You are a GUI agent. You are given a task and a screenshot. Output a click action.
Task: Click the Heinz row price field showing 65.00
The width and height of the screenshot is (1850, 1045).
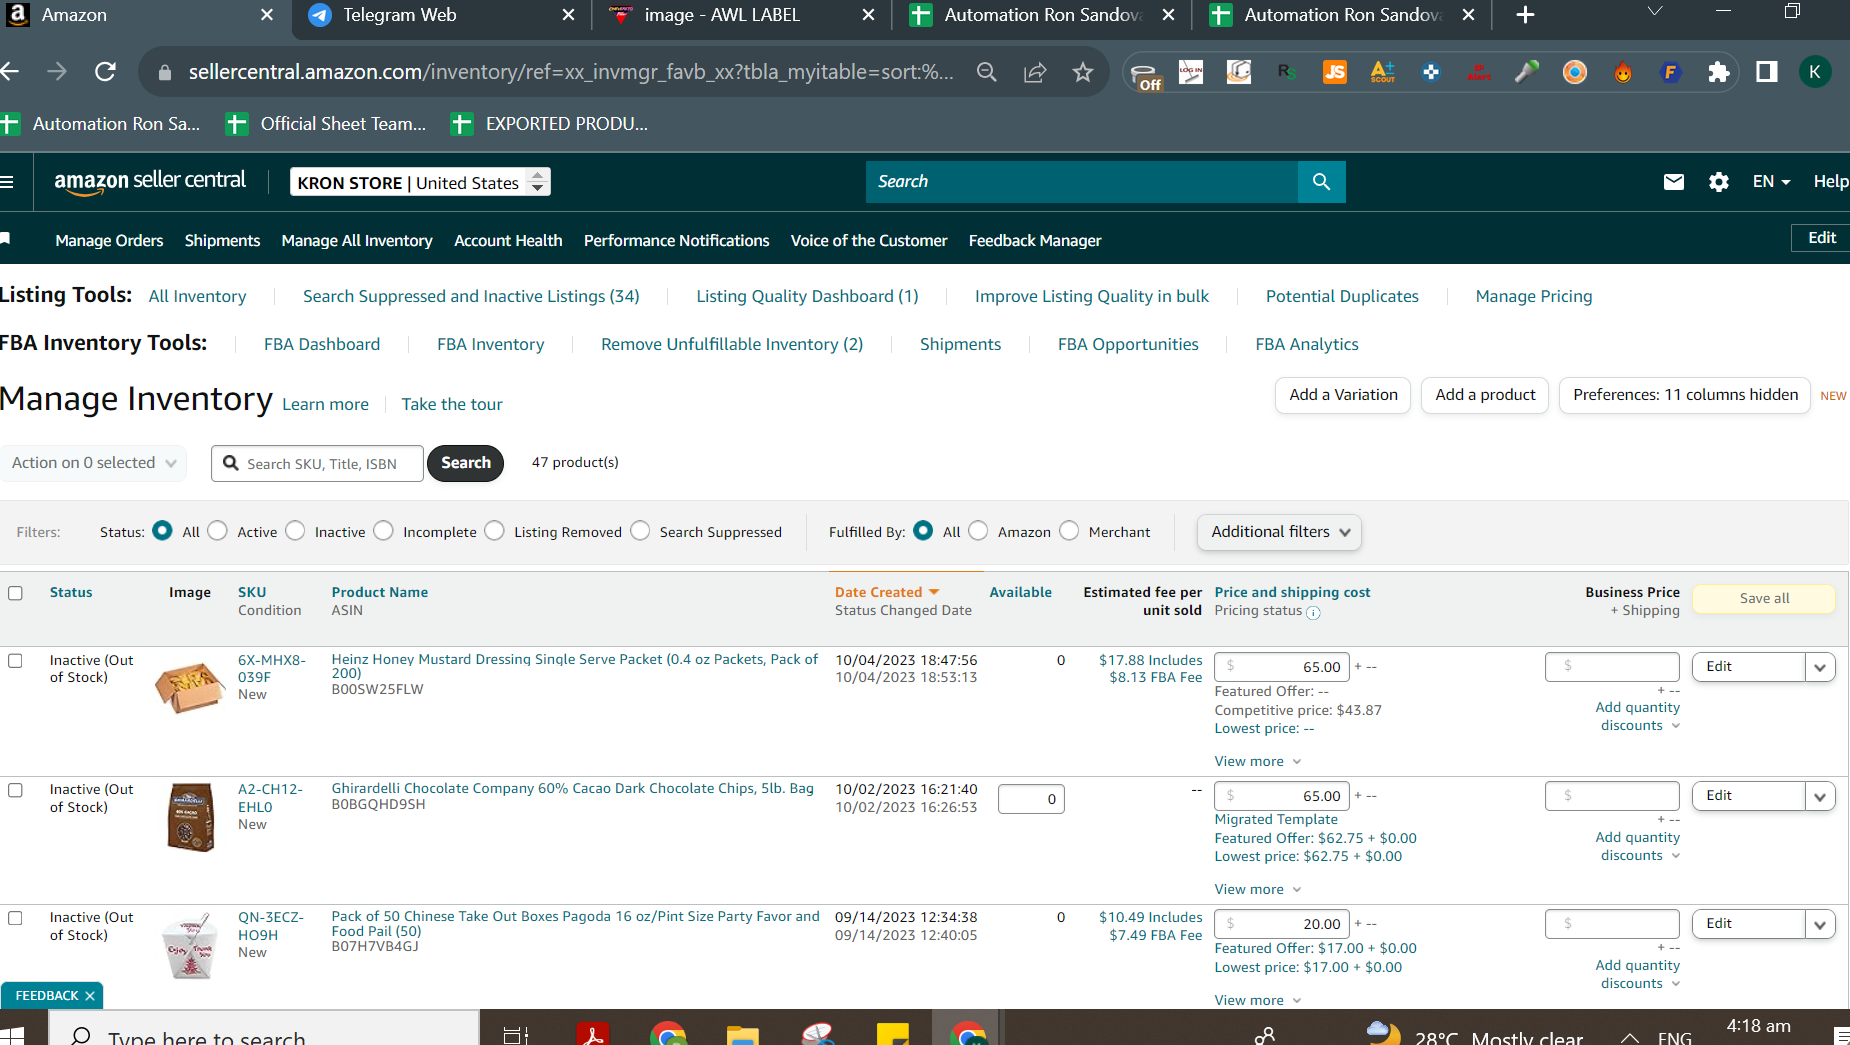[x=1282, y=667]
